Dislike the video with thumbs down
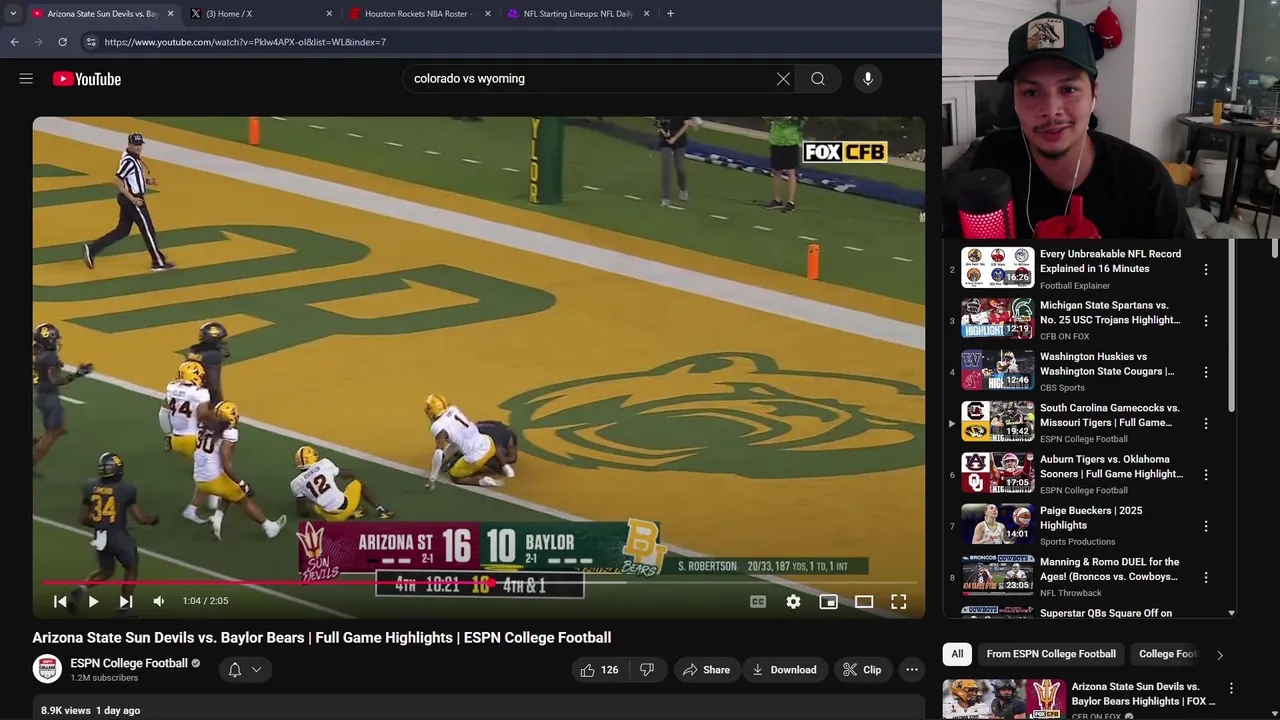This screenshot has height=720, width=1280. click(647, 670)
